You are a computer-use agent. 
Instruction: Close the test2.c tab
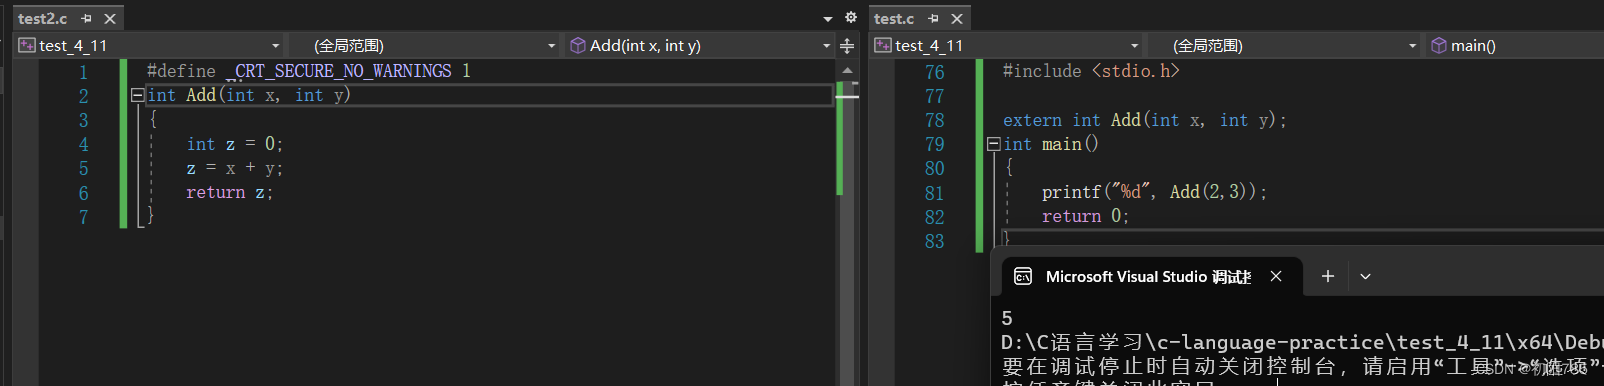(110, 18)
